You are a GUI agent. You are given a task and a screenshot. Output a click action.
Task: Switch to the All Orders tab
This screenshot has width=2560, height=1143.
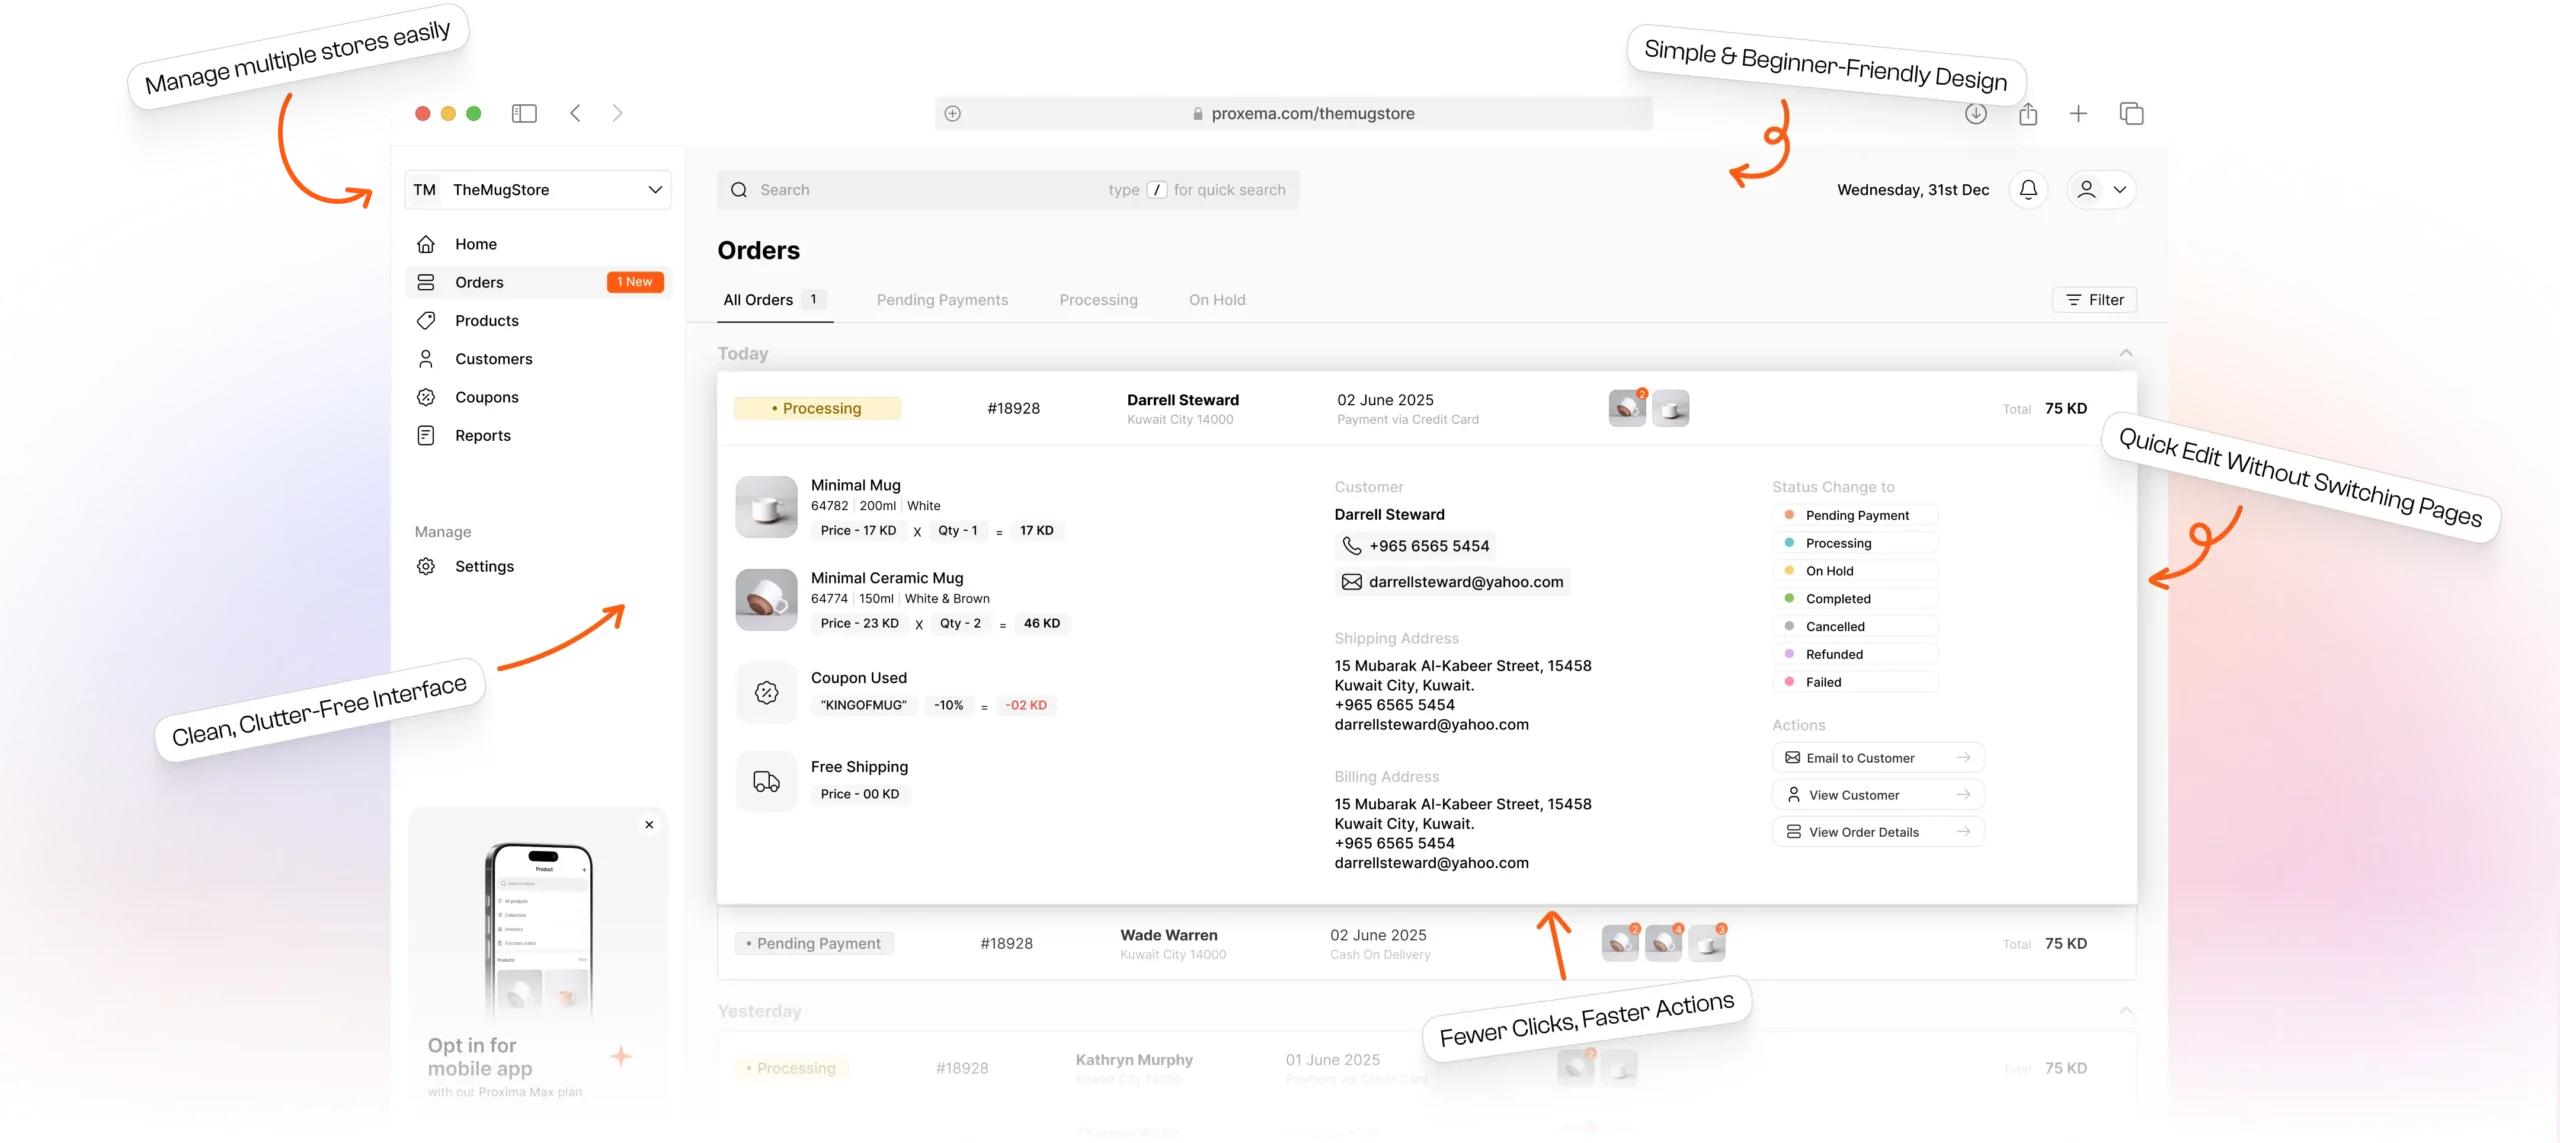click(775, 300)
